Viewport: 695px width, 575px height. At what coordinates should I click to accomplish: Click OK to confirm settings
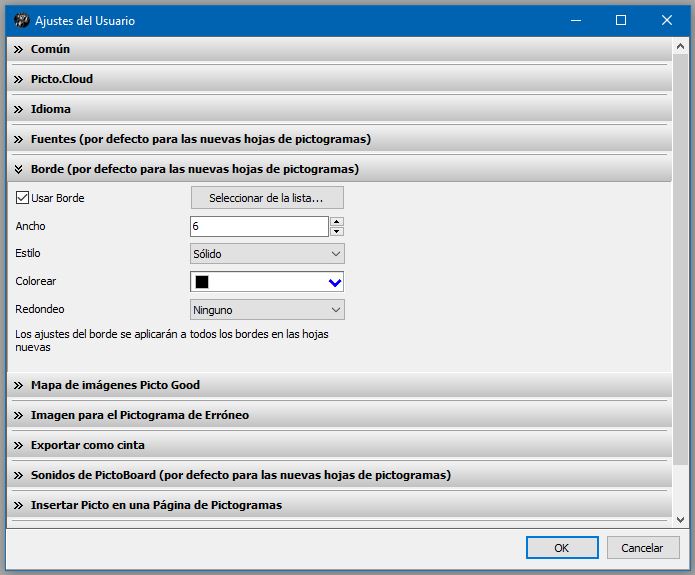coord(562,548)
